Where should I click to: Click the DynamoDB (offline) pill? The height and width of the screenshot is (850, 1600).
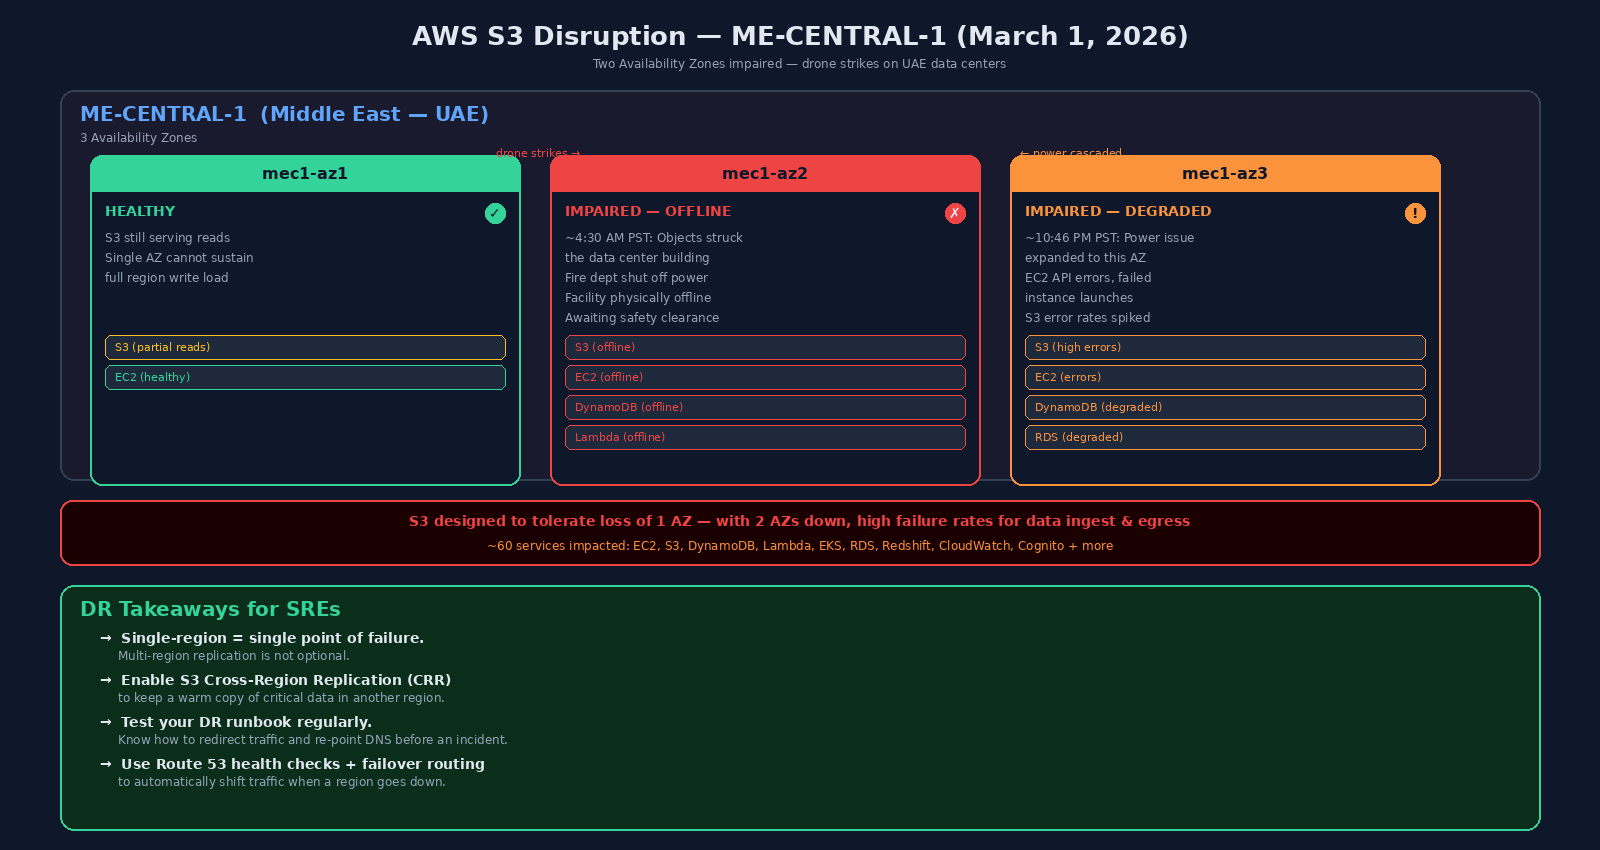point(765,407)
